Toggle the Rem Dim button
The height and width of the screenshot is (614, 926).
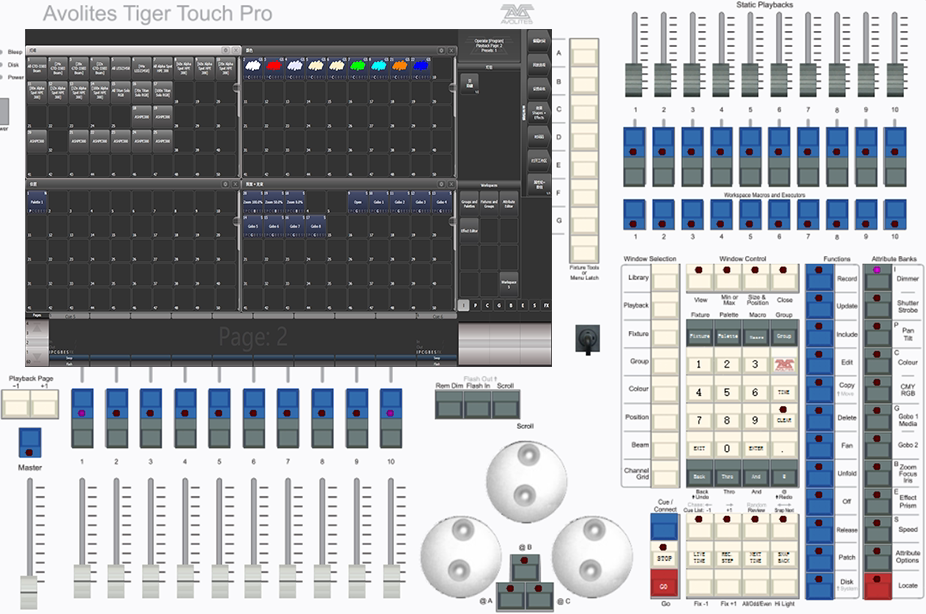pos(449,405)
